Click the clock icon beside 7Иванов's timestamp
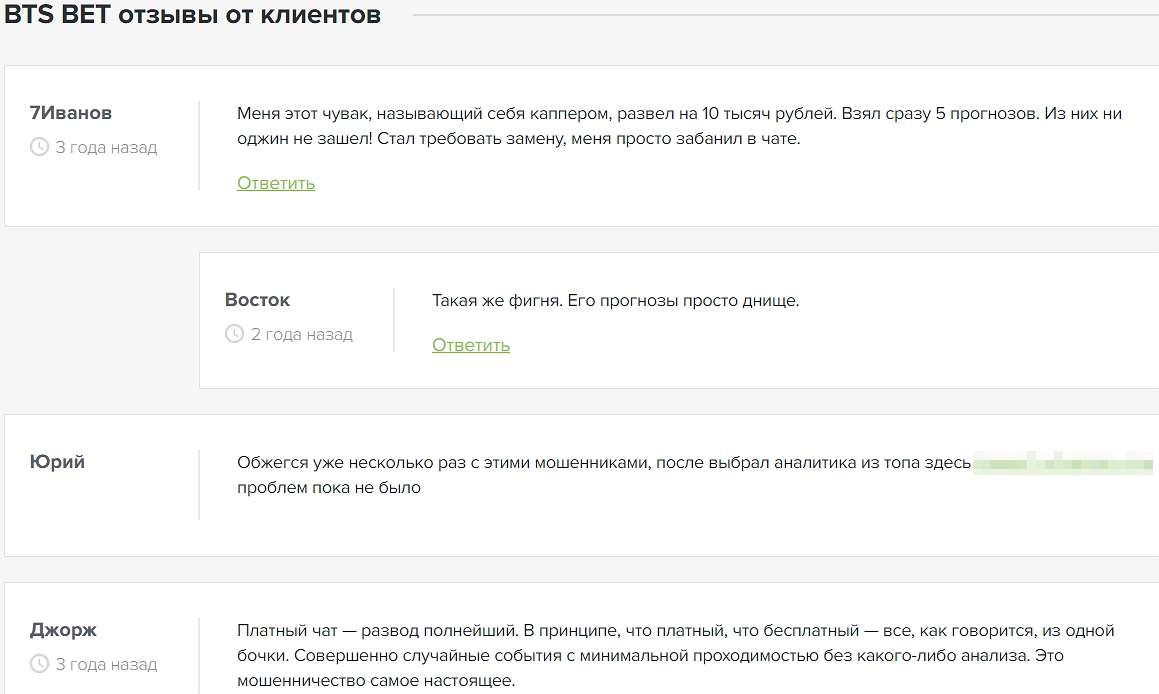Screen dimensions: 1159x694 (40, 147)
